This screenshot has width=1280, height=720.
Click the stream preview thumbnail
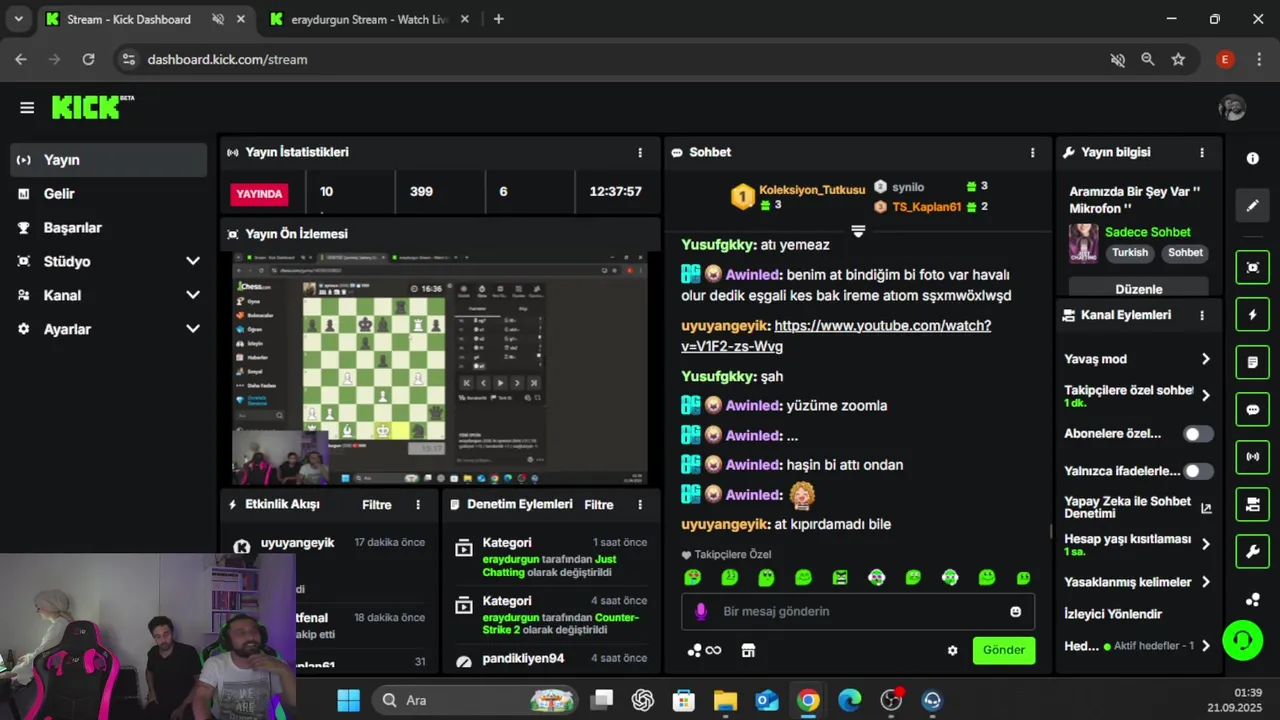(x=440, y=368)
